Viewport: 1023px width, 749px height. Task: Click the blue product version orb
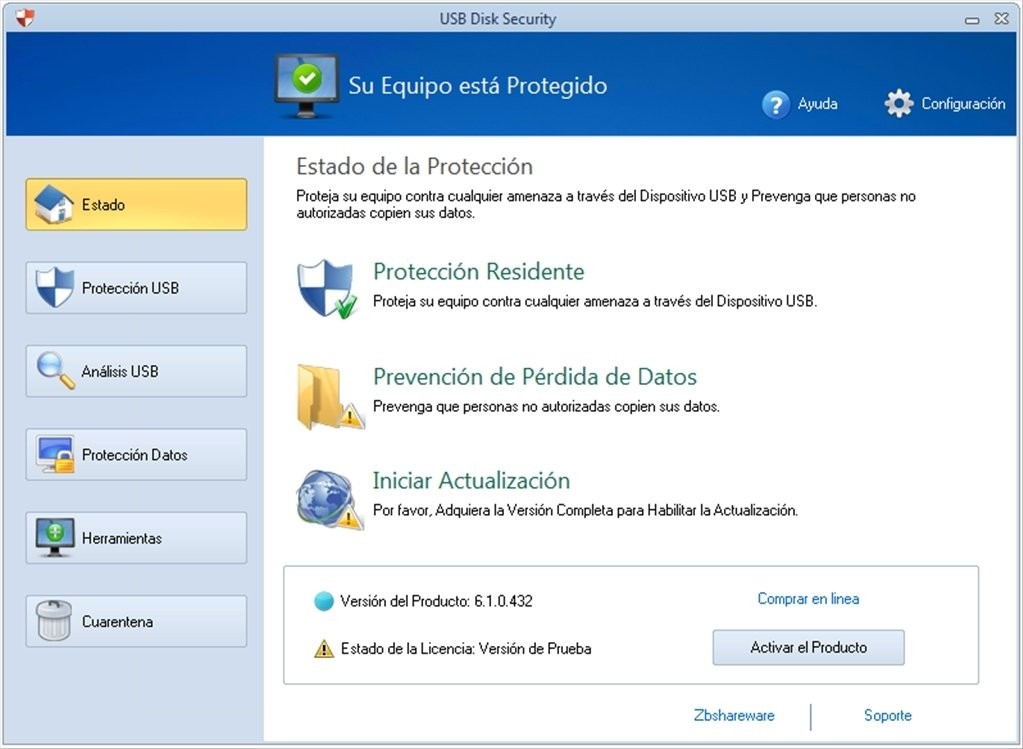(x=323, y=602)
